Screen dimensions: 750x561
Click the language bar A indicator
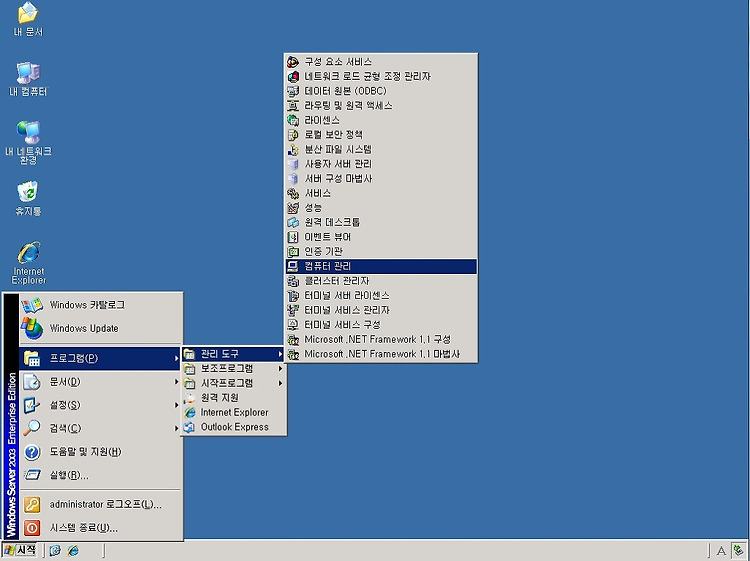click(x=721, y=551)
